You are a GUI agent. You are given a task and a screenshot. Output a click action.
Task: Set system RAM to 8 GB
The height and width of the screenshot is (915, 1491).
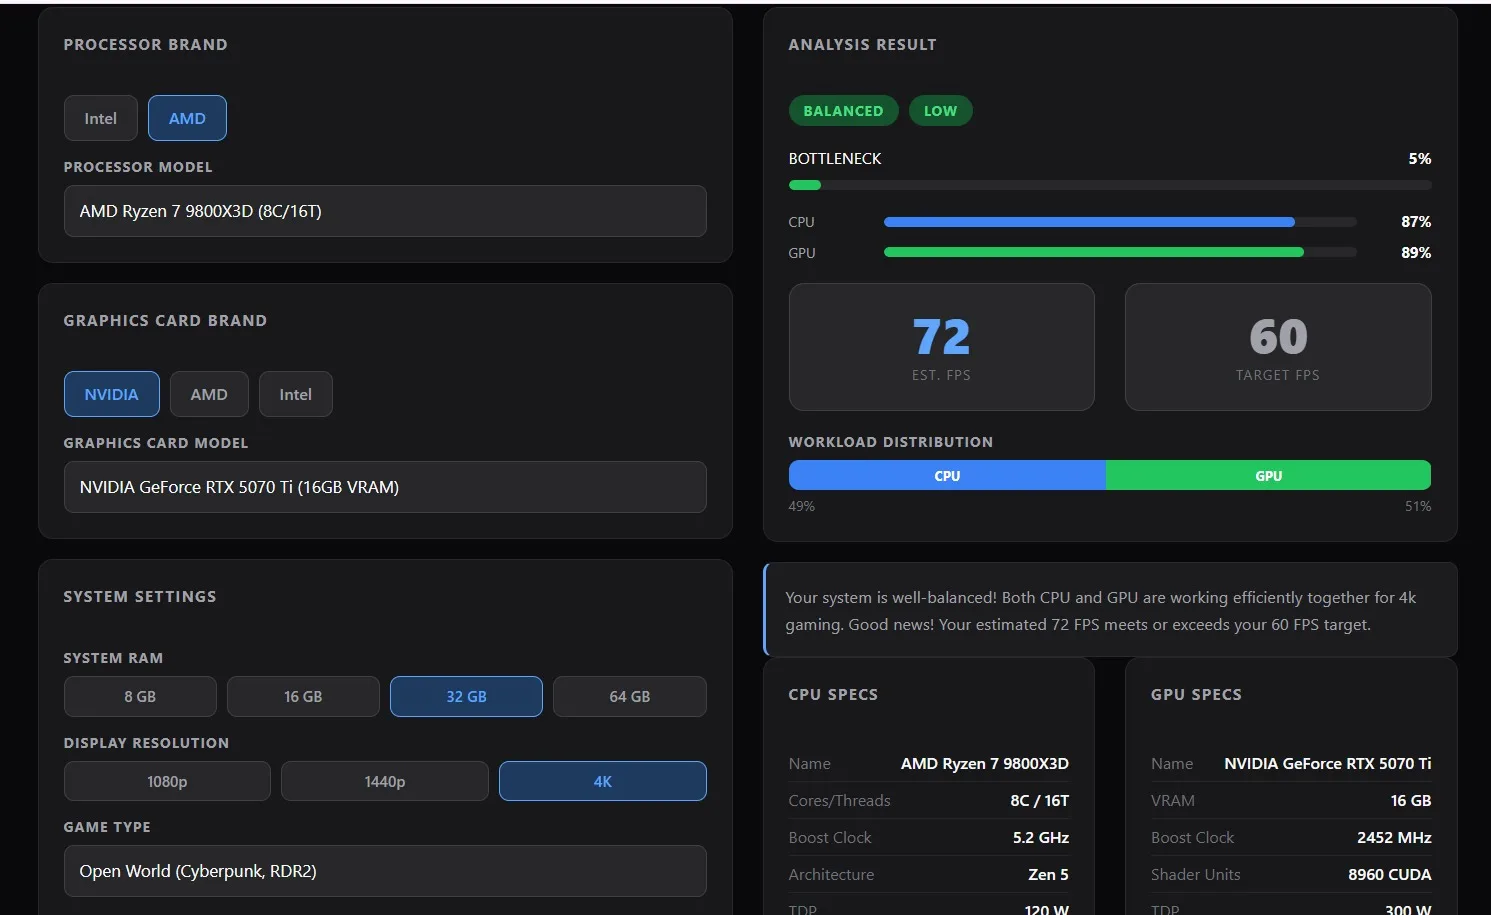tap(140, 696)
